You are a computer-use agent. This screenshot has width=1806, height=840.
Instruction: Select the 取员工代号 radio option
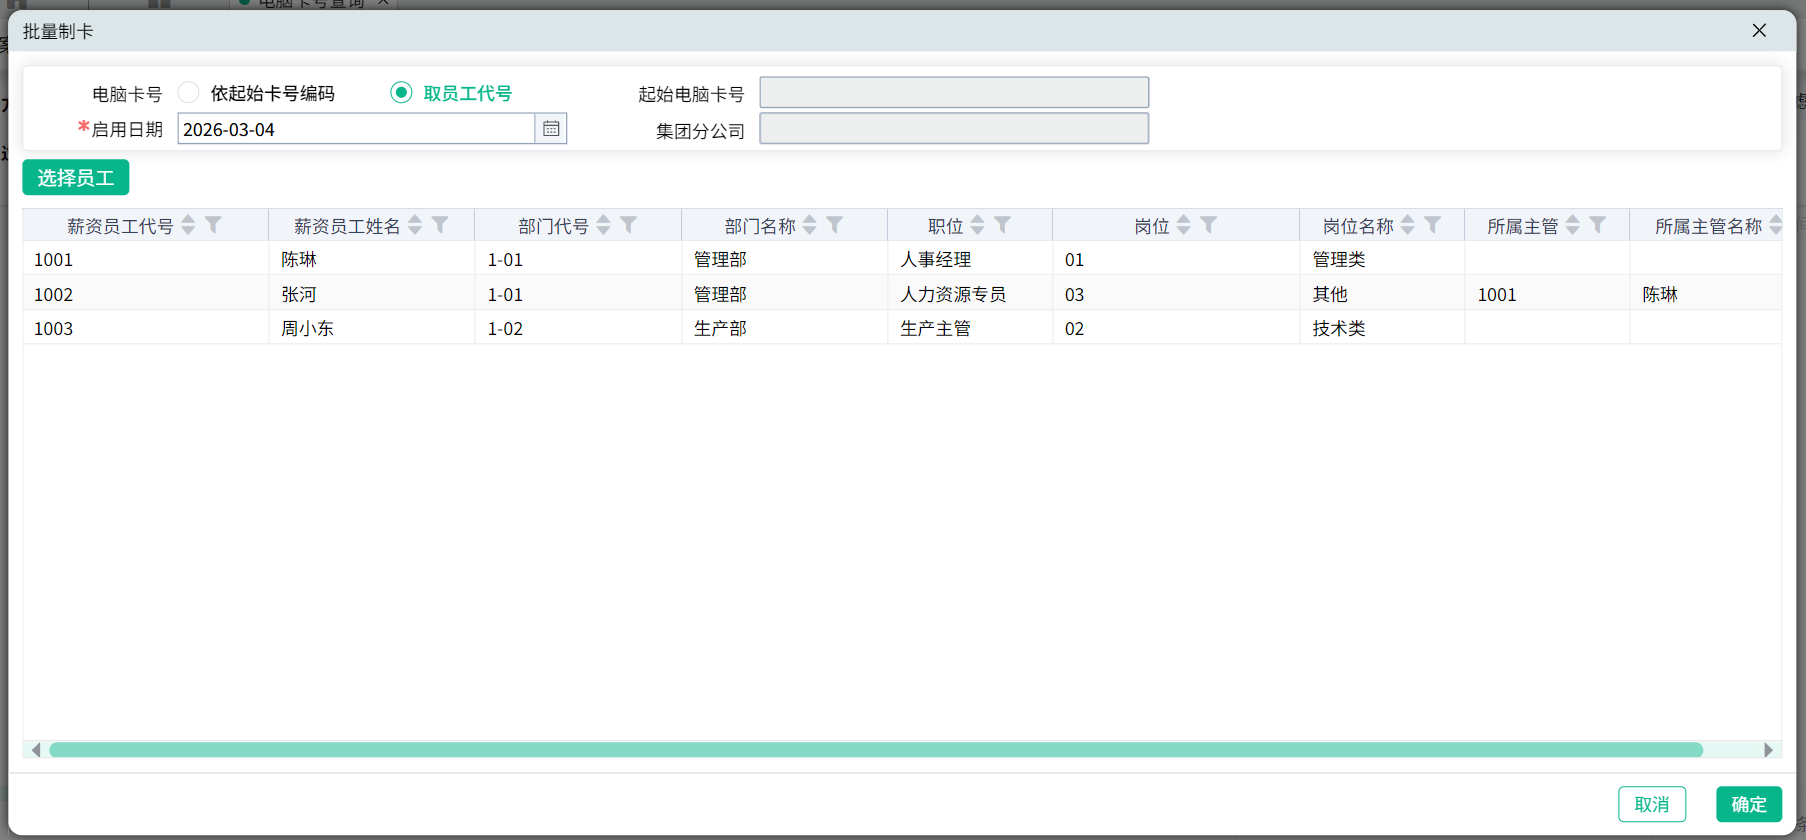click(x=401, y=93)
